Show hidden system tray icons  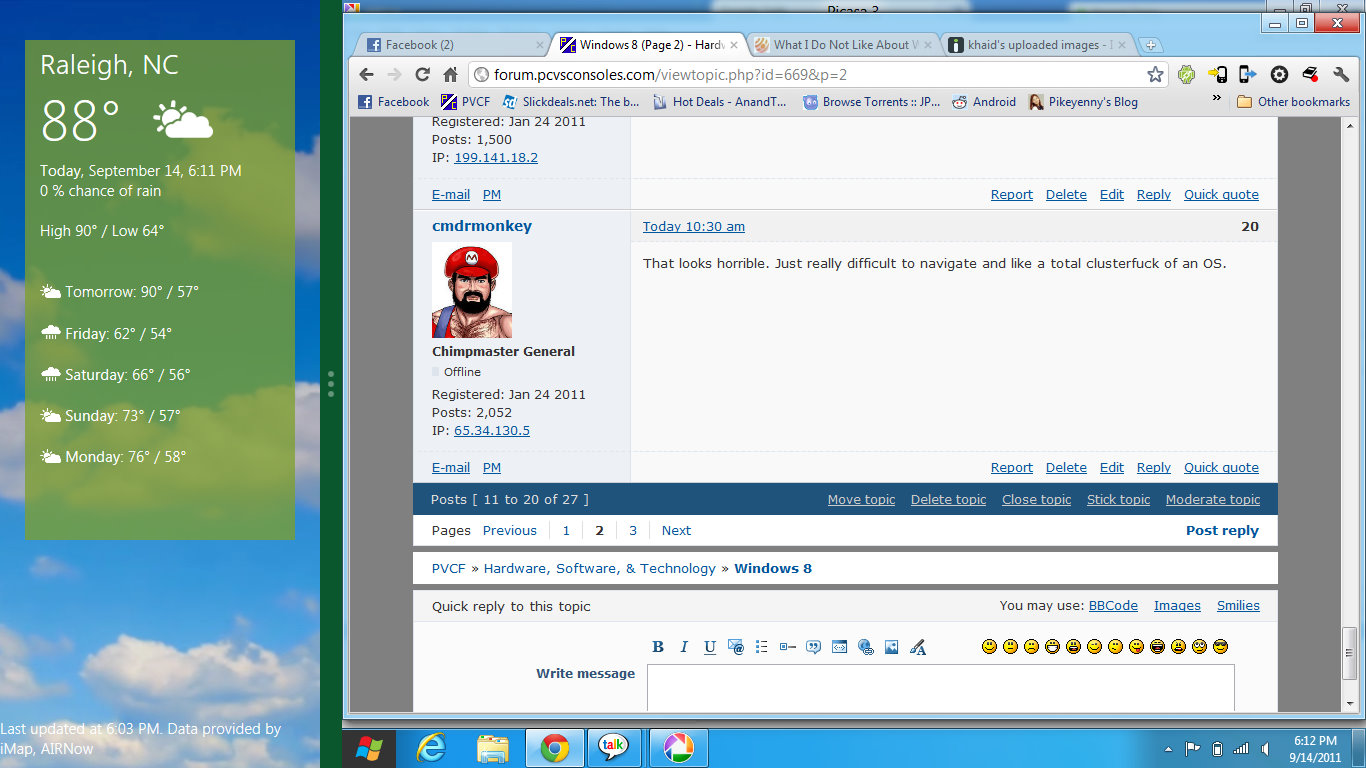point(1168,749)
